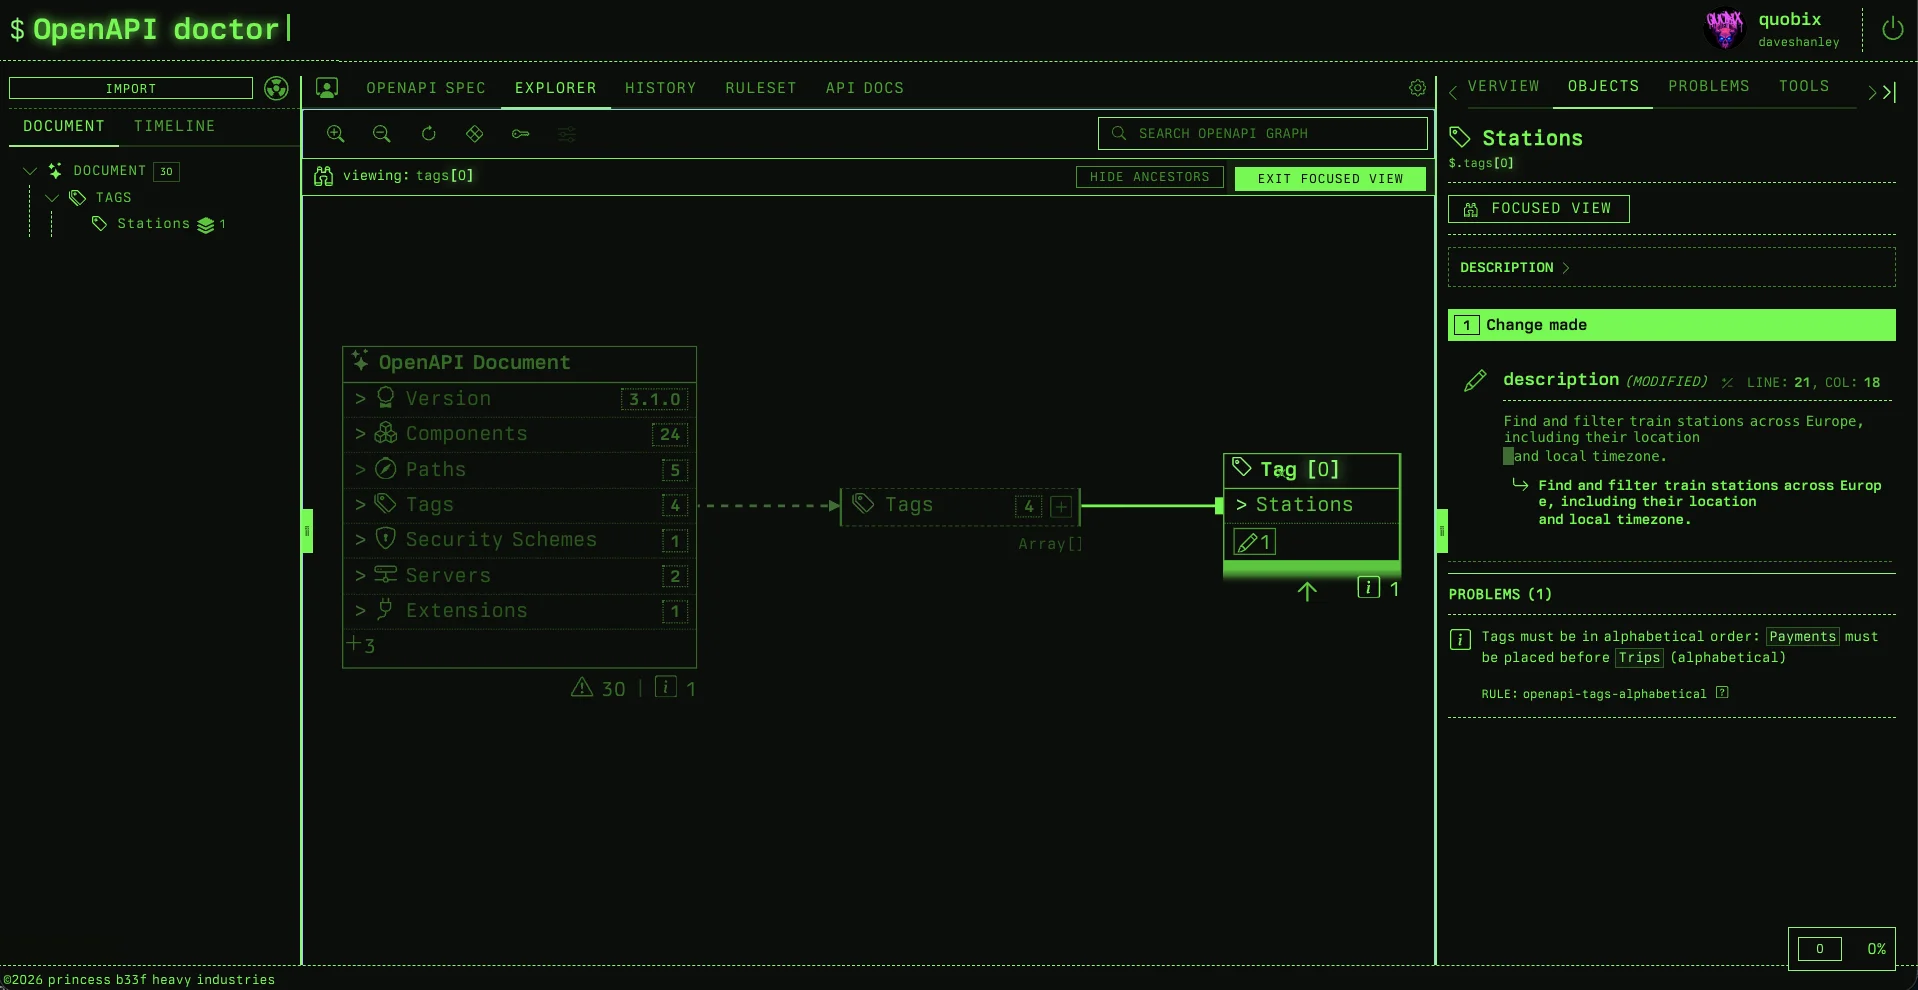
Task: Click the radioactive icon beside Import
Action: tap(276, 89)
